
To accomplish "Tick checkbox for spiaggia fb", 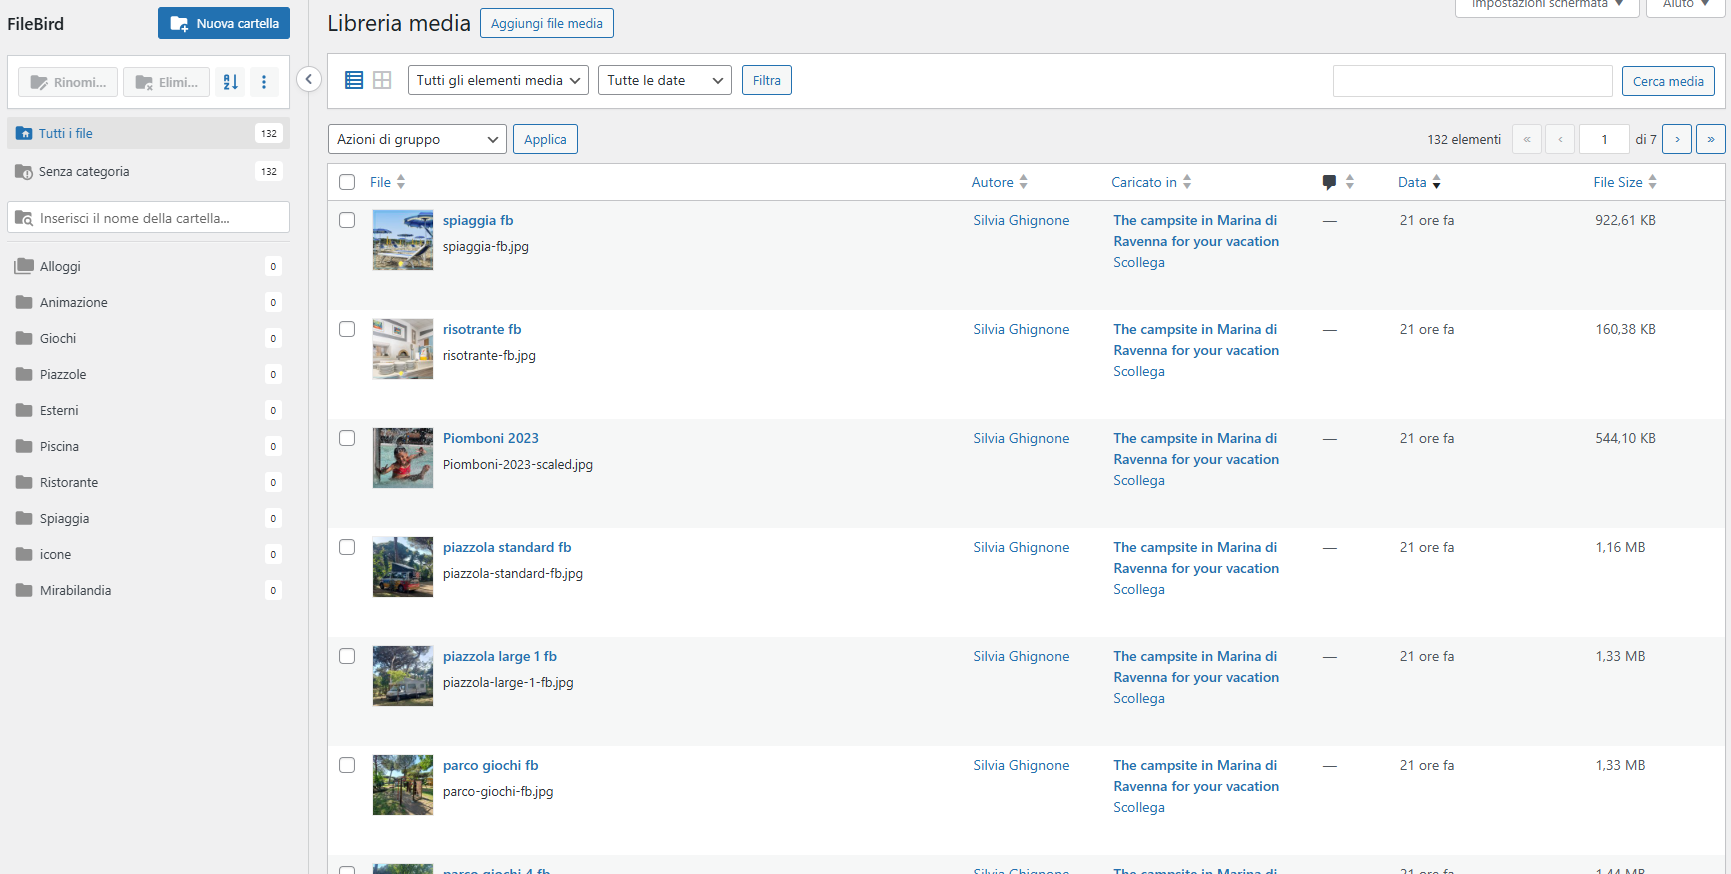I will (347, 220).
